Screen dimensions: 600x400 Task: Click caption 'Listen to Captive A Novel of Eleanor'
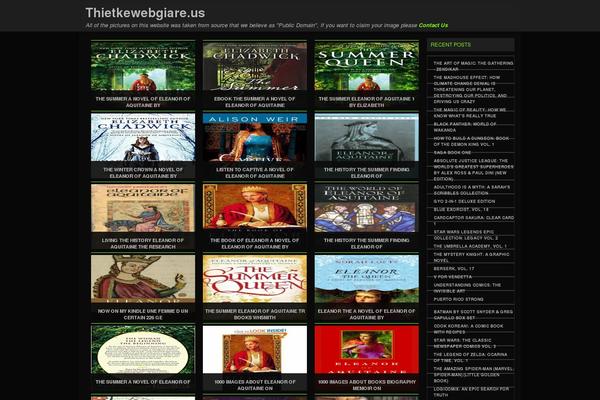point(254,173)
